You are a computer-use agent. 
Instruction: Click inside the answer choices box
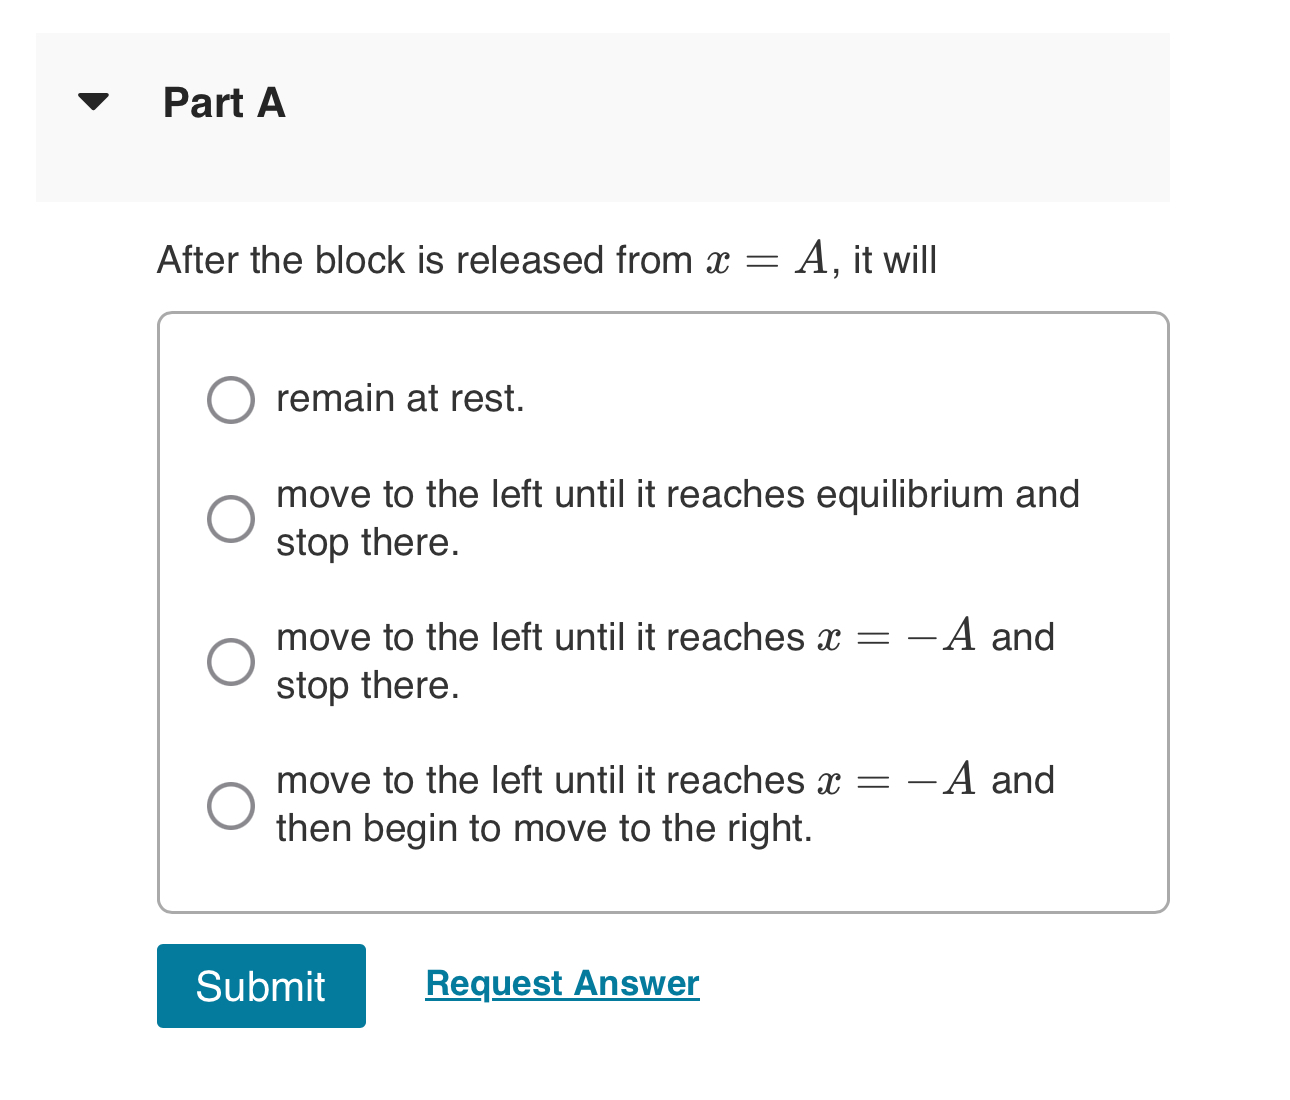click(x=663, y=610)
